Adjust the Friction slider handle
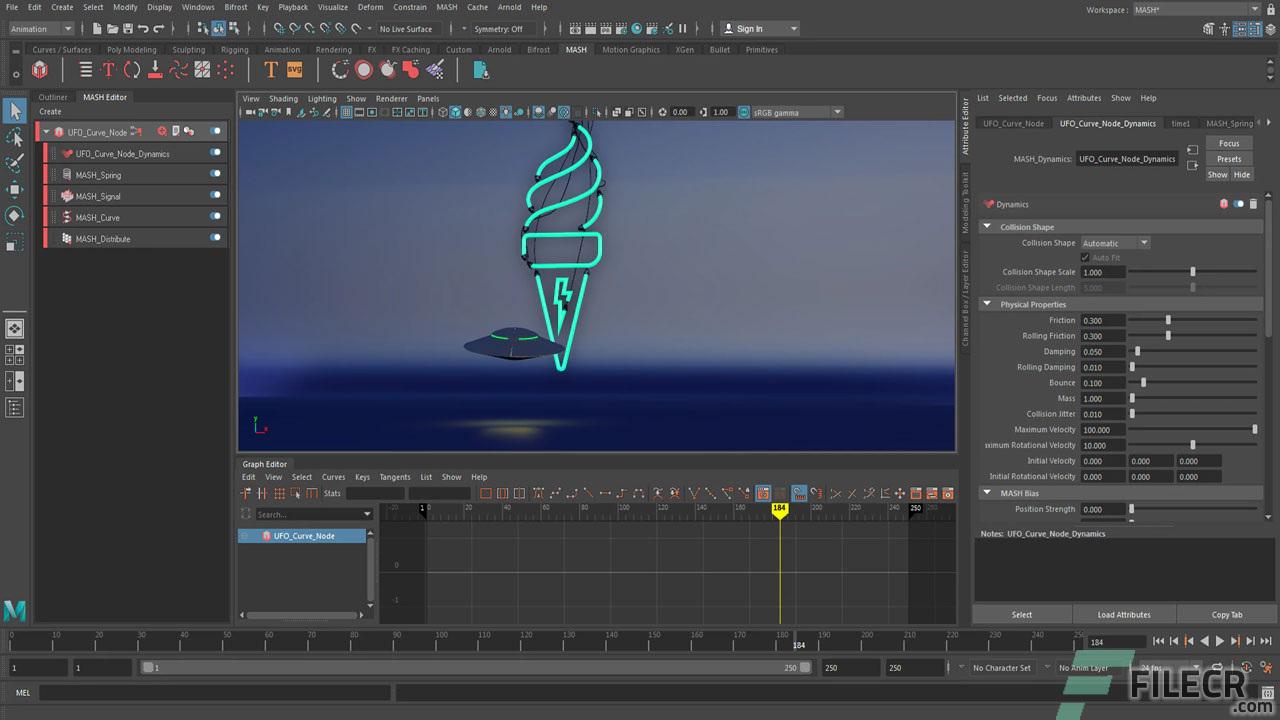Image resolution: width=1280 pixels, height=720 pixels. pyautogui.click(x=1168, y=320)
